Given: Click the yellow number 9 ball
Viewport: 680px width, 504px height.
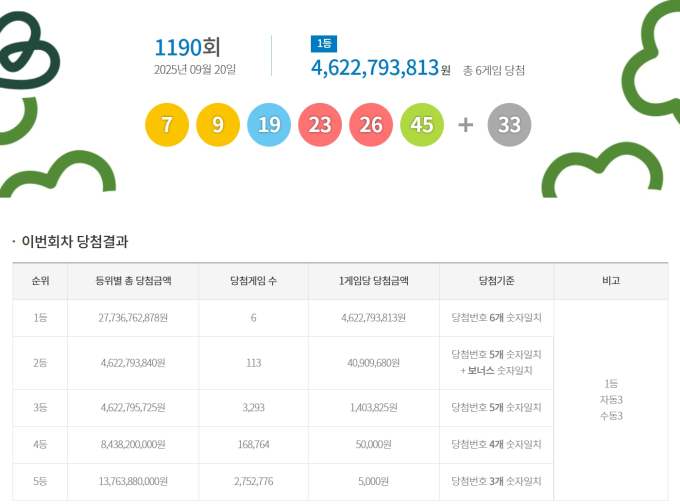Looking at the screenshot, I should coord(218,125).
